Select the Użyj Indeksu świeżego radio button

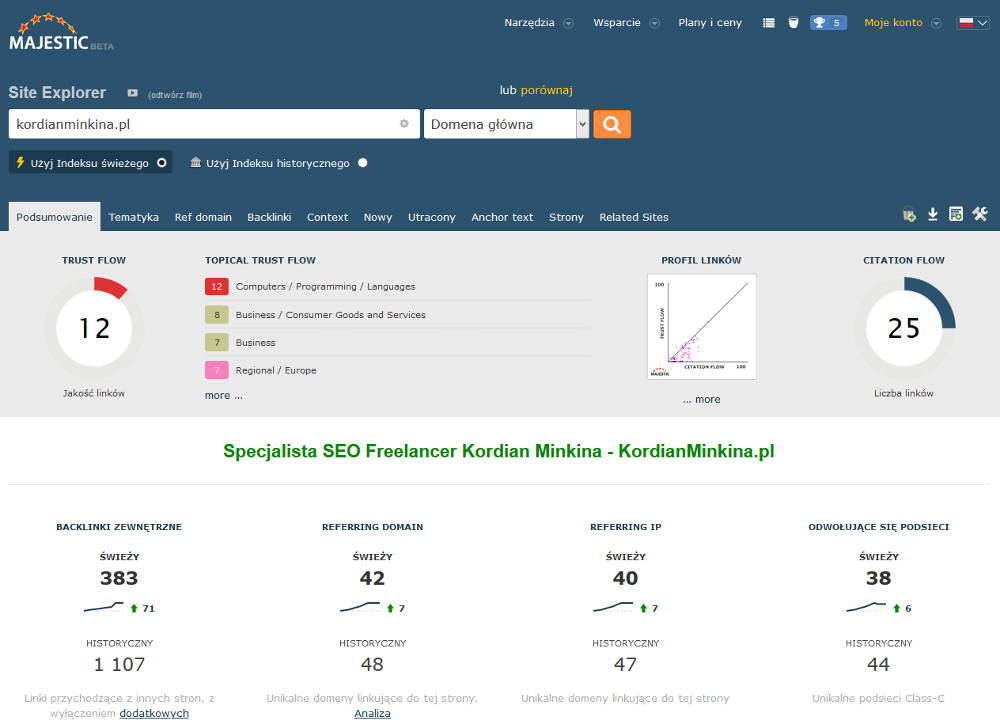(161, 162)
